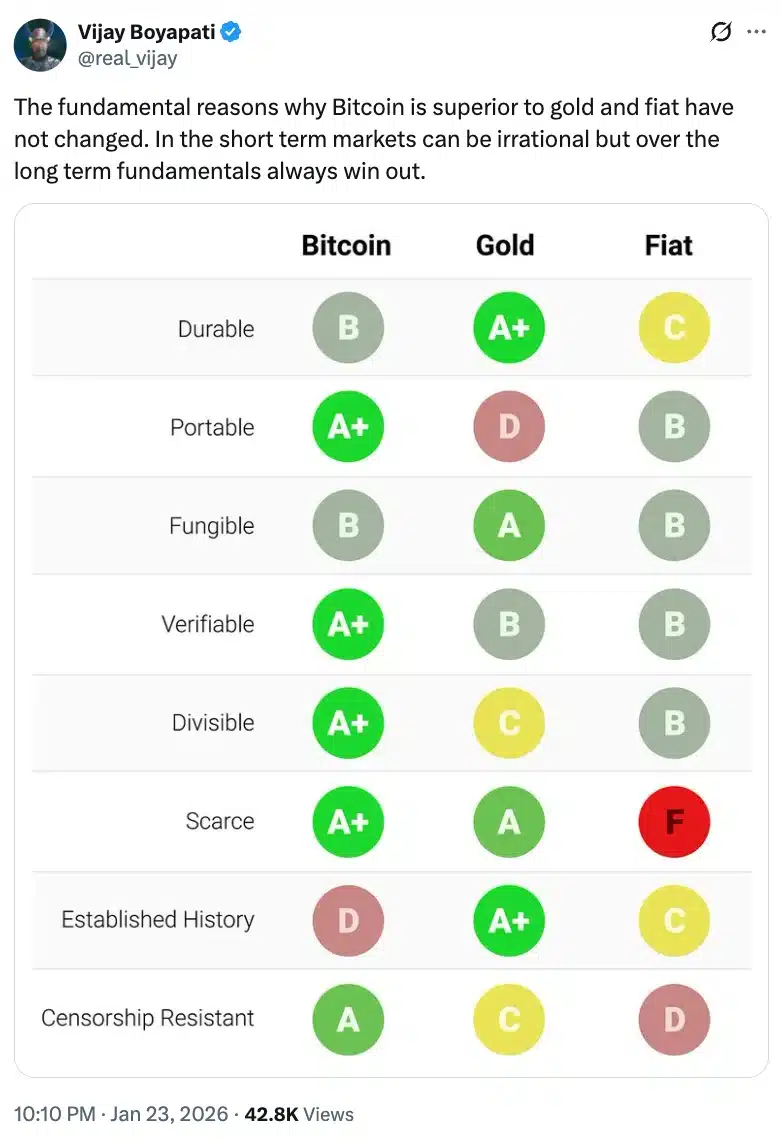Click the Gold column header in the chart
This screenshot has height=1144, width=782.
(x=505, y=244)
